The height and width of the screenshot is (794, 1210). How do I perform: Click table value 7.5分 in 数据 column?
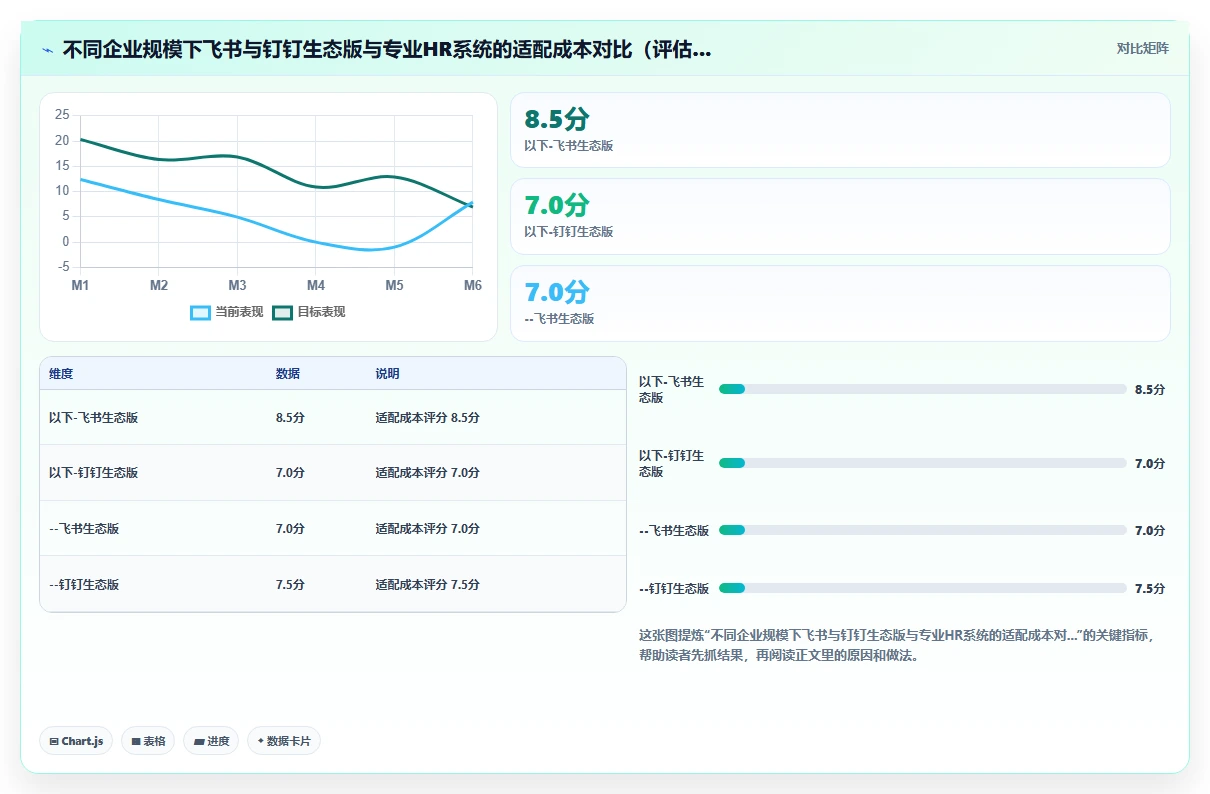(x=290, y=585)
